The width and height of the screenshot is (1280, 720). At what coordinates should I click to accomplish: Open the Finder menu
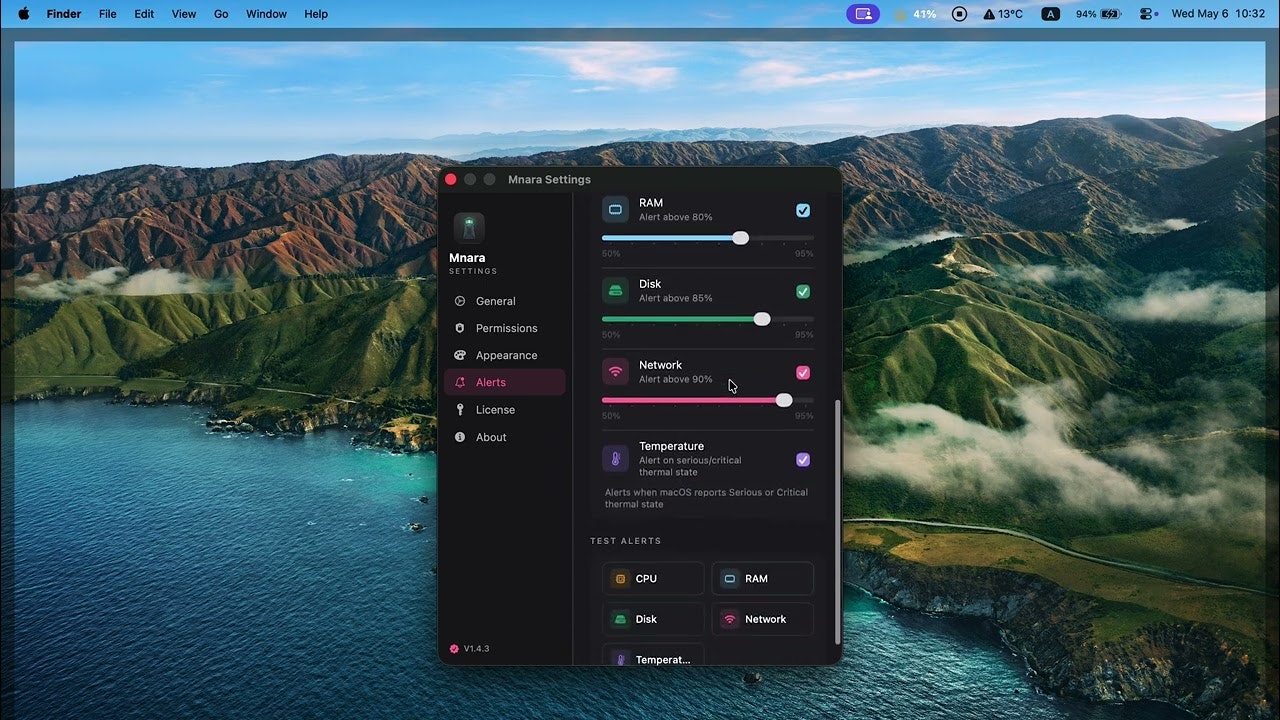click(x=64, y=14)
